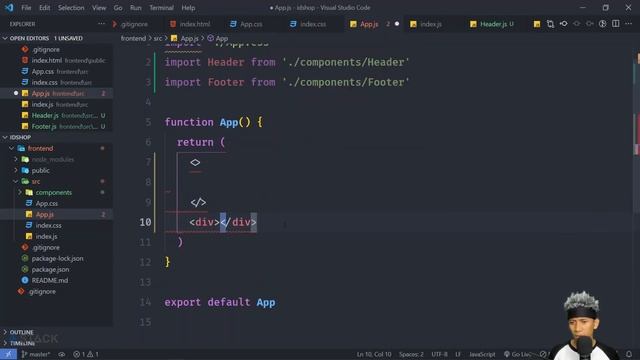Open index.html in the open editors list

pyautogui.click(x=56, y=60)
